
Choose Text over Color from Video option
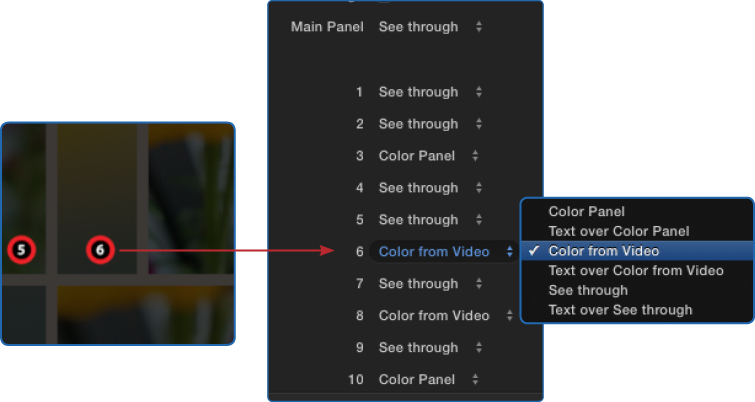(x=637, y=271)
